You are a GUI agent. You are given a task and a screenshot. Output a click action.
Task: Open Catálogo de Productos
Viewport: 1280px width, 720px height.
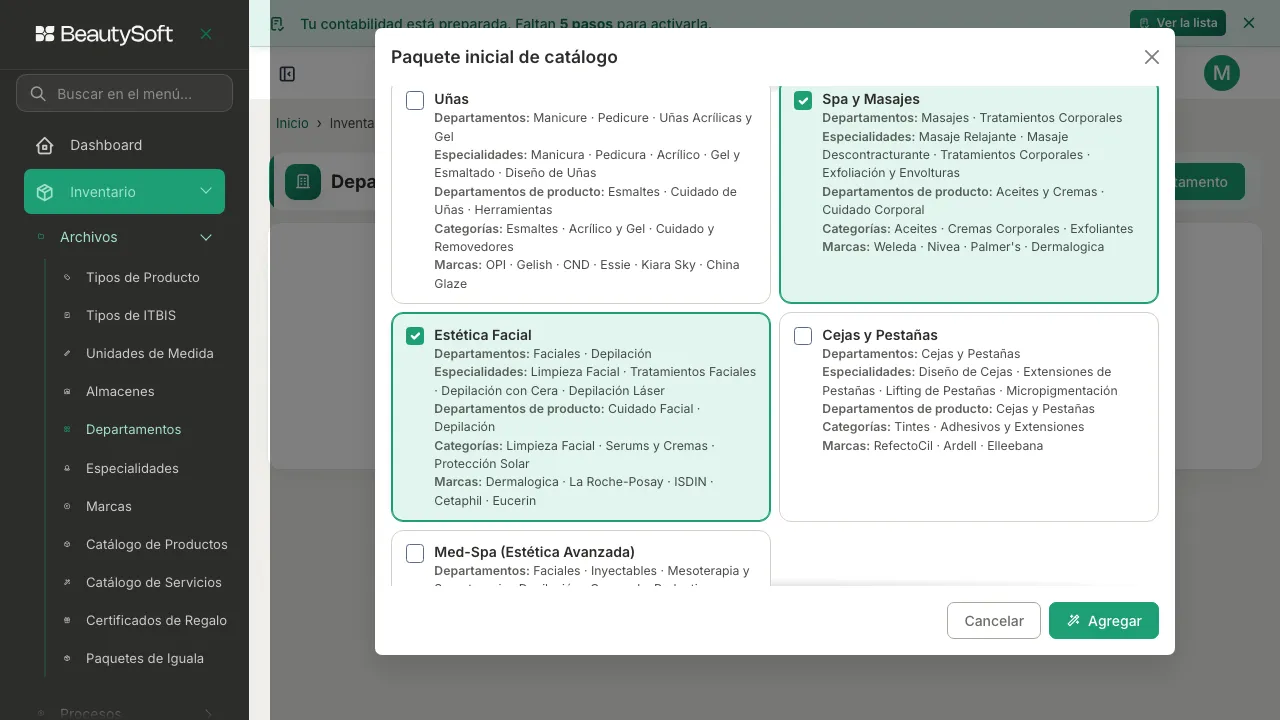tap(157, 544)
